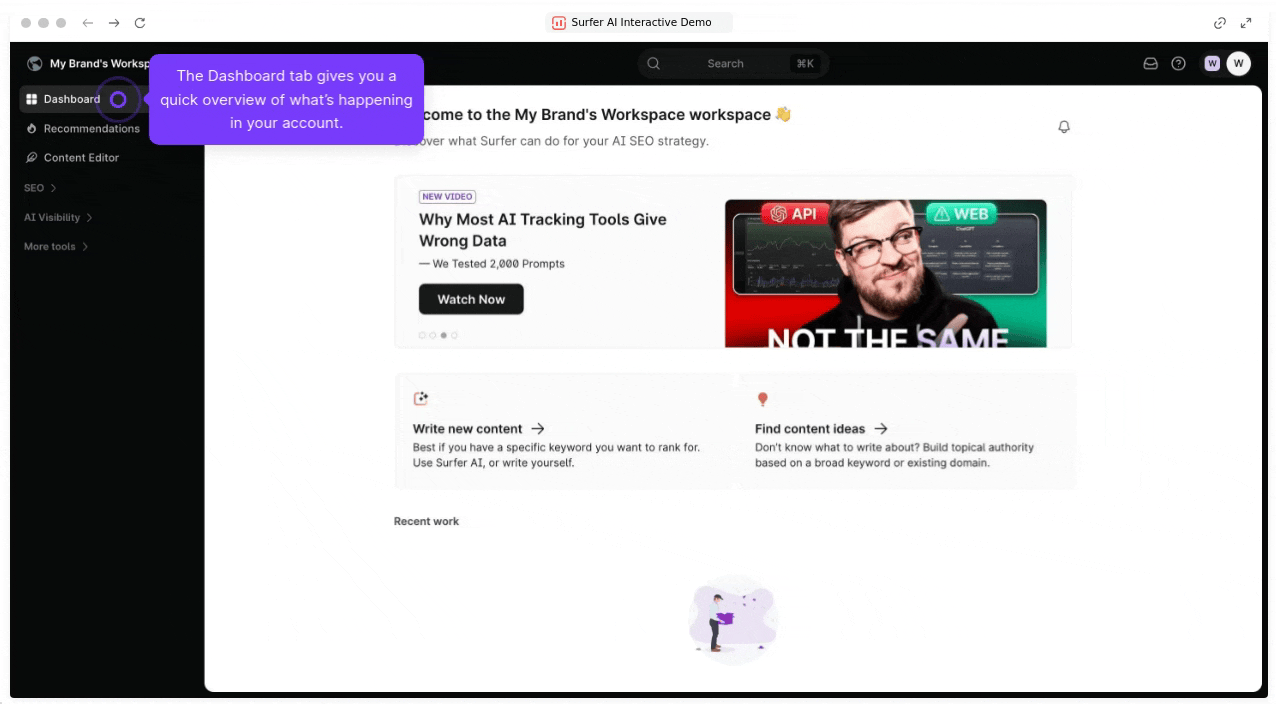
Task: Copy link via chain icon
Action: click(1220, 22)
